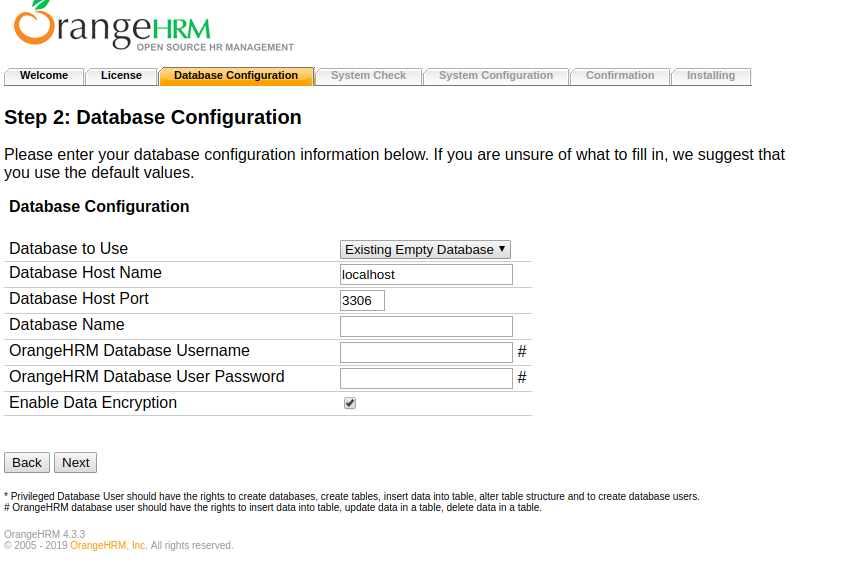Screen dimensions: 857x578
Task: Open the System Check tab
Action: click(x=368, y=76)
